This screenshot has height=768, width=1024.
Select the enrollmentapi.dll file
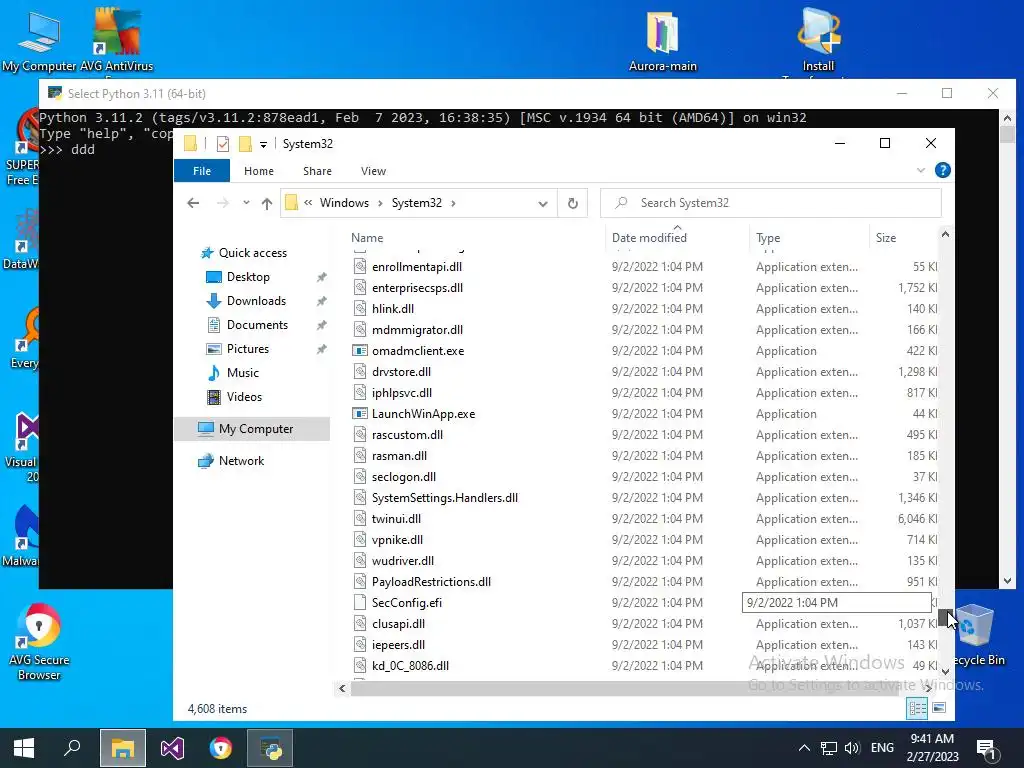(417, 267)
